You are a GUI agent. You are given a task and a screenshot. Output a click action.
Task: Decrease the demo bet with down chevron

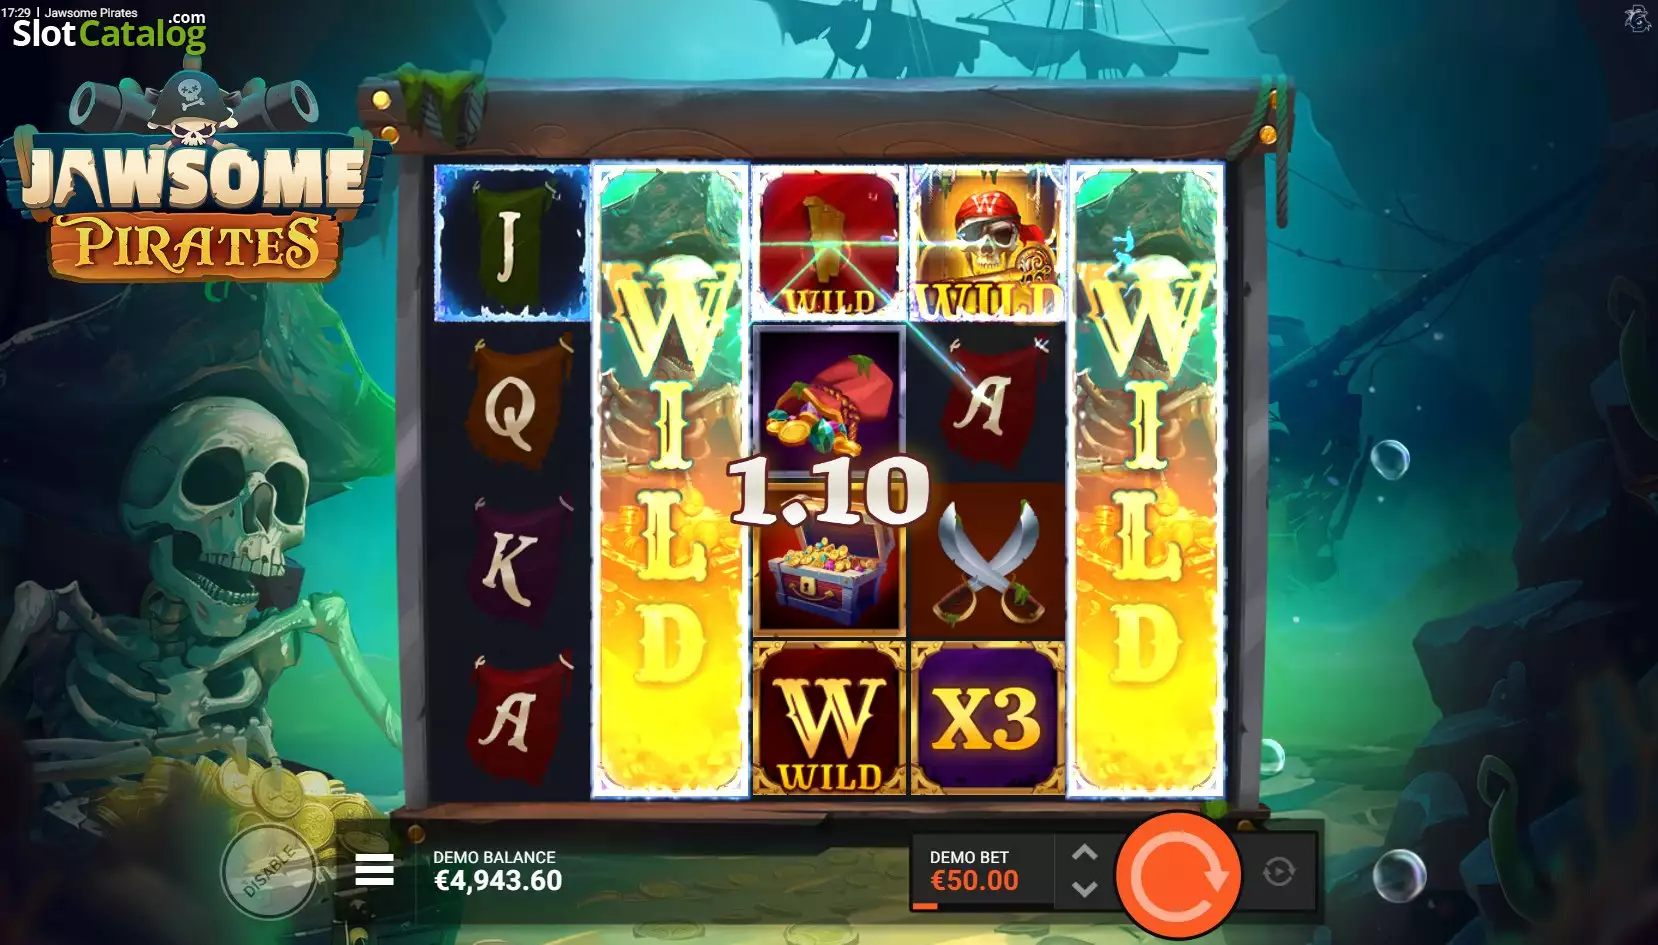(x=1085, y=888)
